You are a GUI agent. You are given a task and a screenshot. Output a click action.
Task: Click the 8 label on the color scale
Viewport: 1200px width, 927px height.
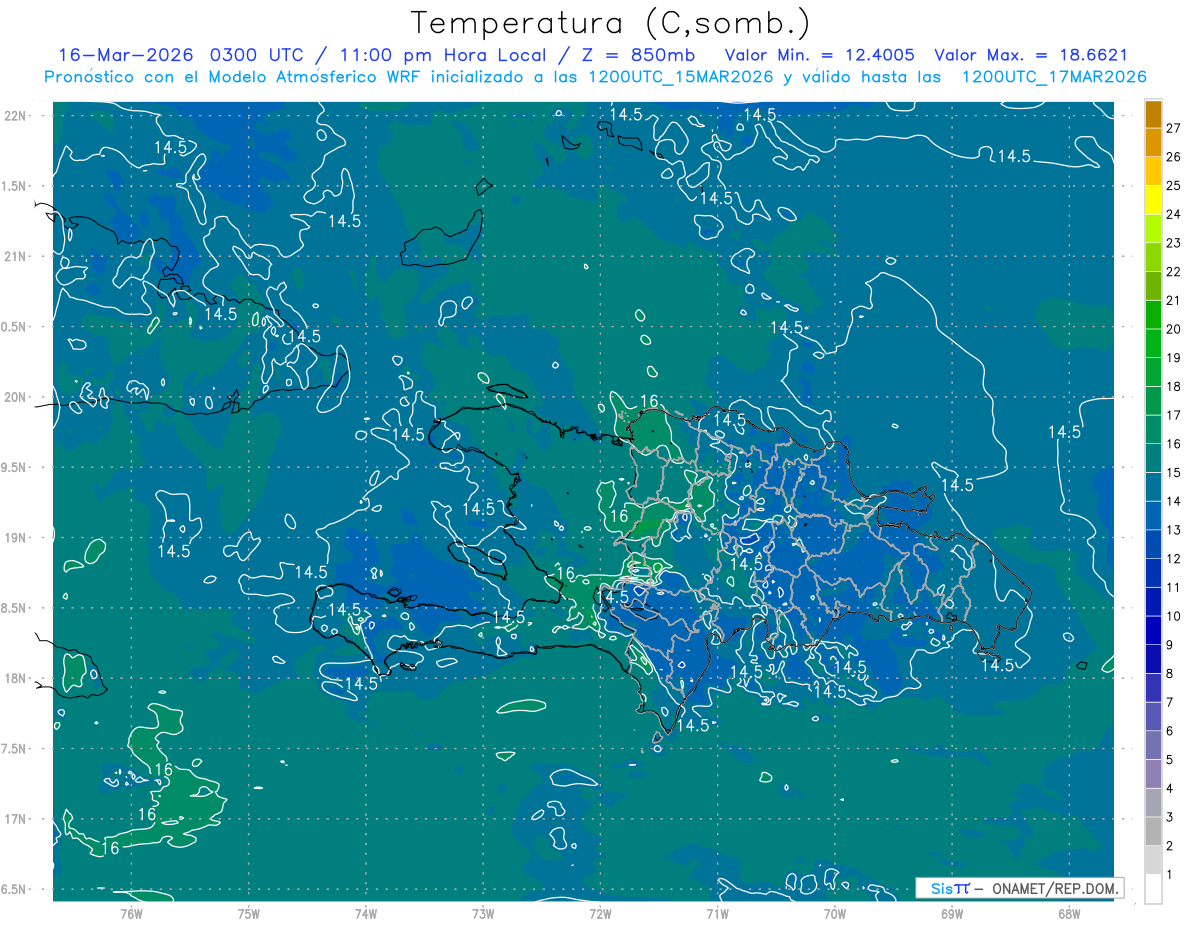pos(1170,674)
